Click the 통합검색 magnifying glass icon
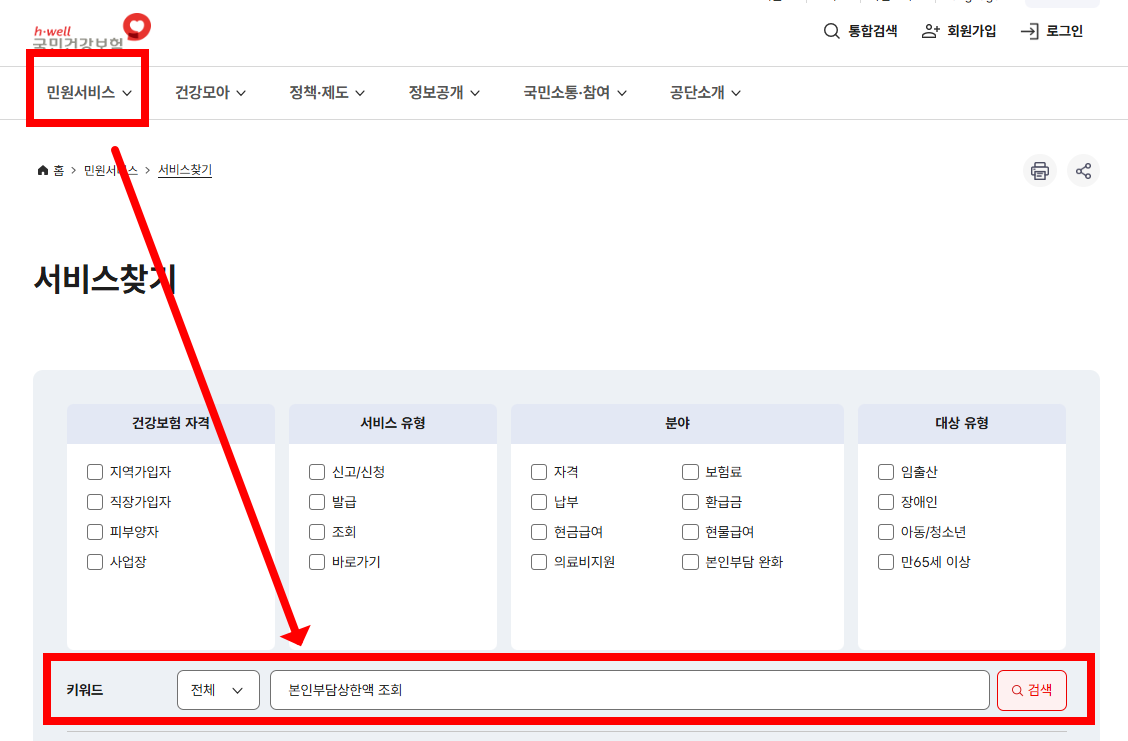1128x741 pixels. pos(832,31)
